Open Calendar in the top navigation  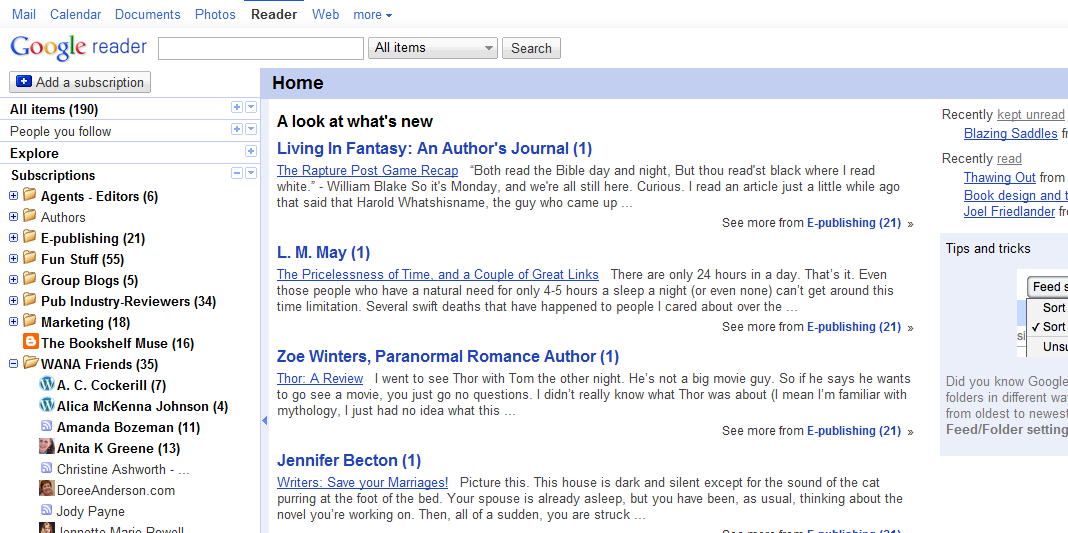click(x=76, y=14)
